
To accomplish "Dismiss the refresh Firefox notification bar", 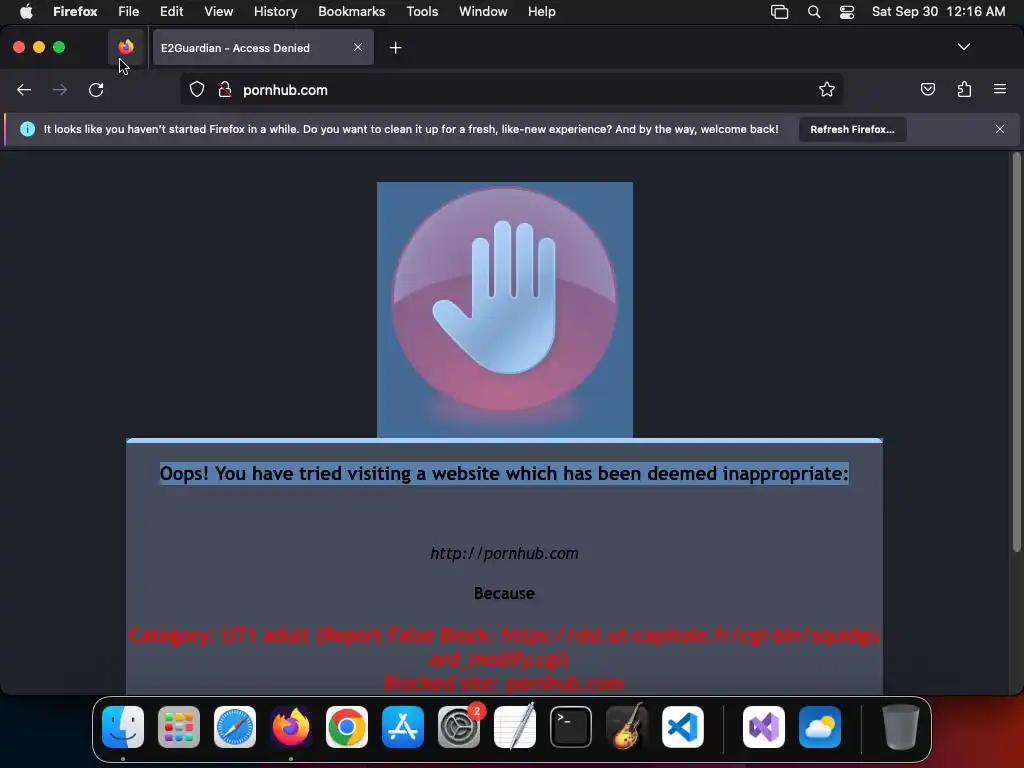I will 1000,129.
